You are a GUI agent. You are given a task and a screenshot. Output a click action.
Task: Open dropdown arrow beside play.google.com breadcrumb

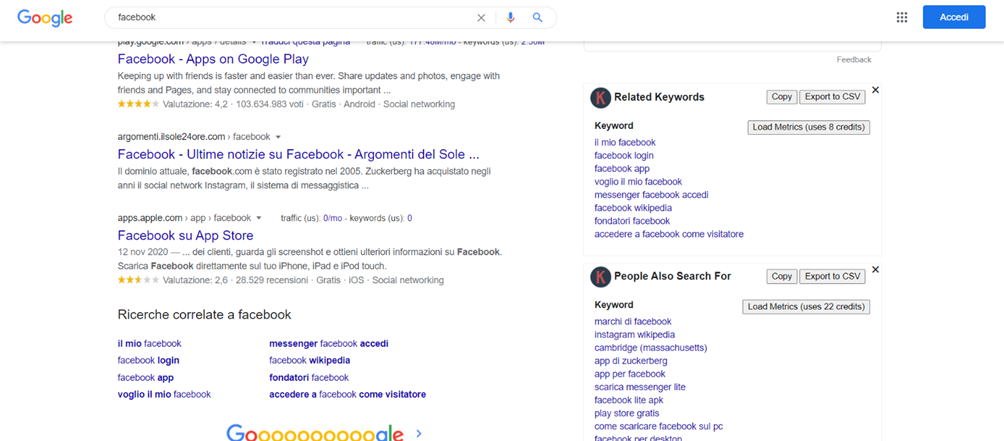click(x=254, y=42)
